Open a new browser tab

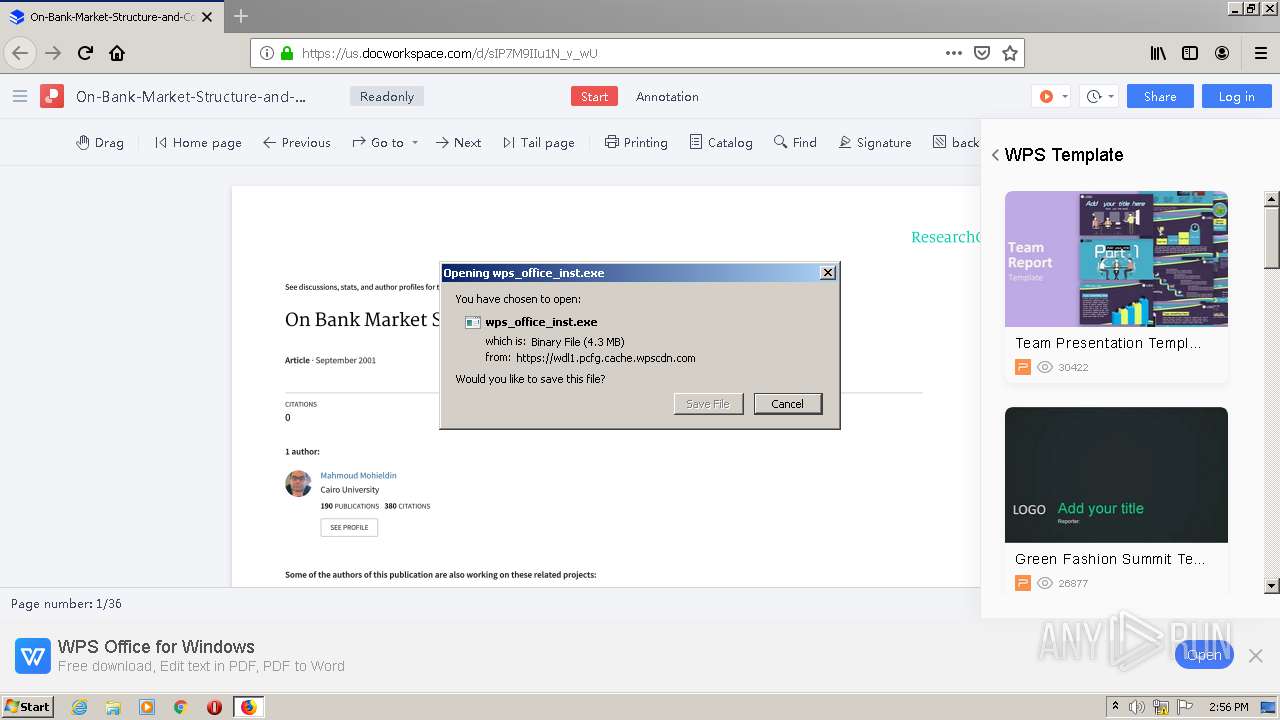[241, 16]
